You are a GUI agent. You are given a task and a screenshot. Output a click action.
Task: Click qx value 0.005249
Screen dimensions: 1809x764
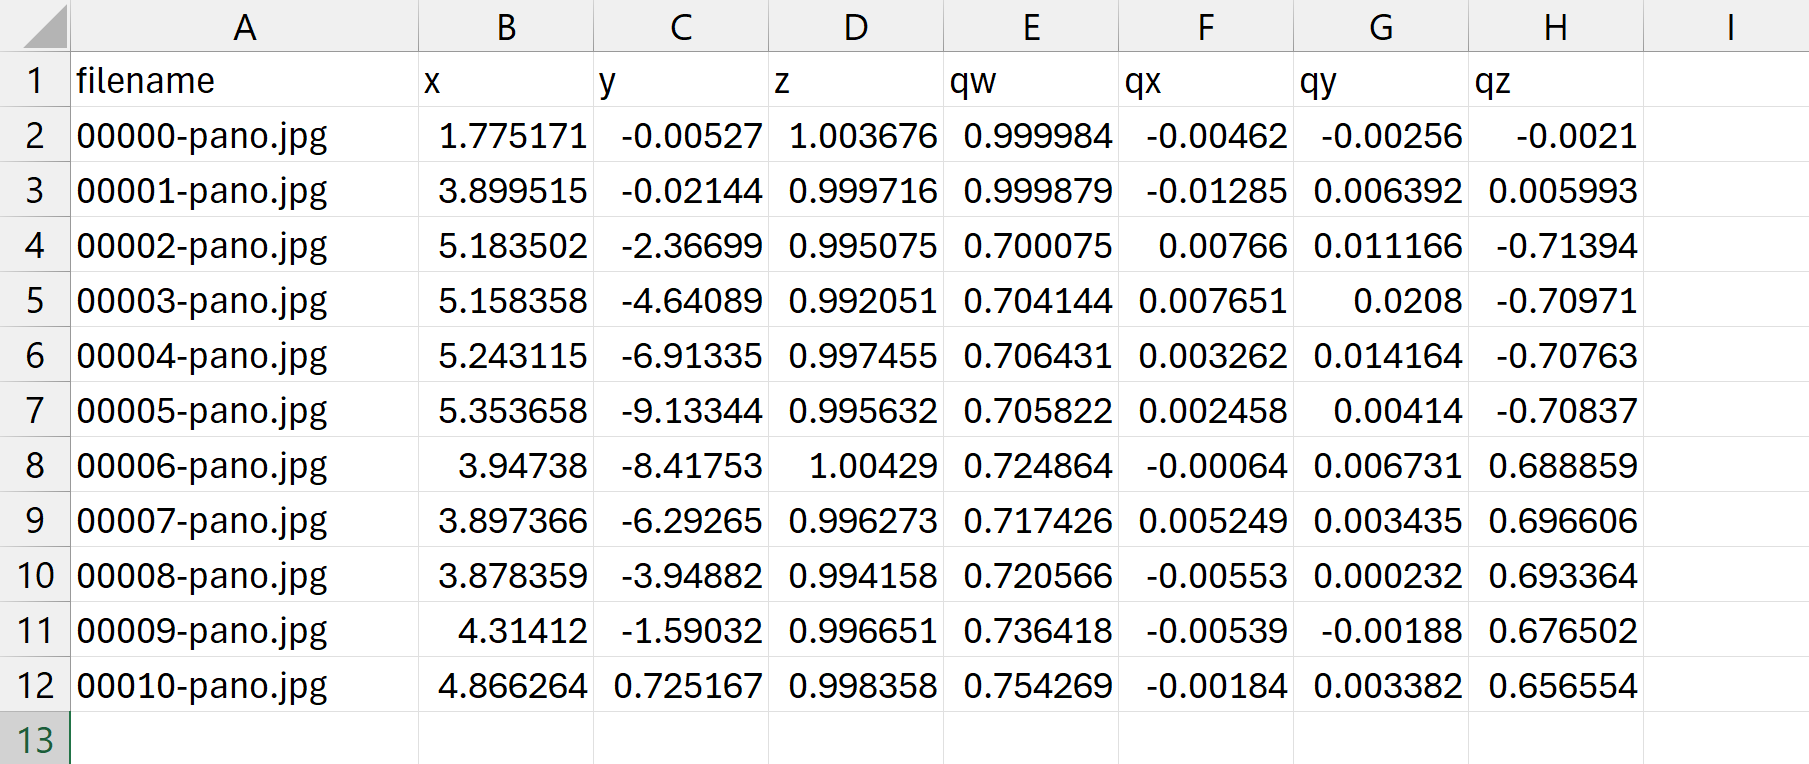point(1206,519)
